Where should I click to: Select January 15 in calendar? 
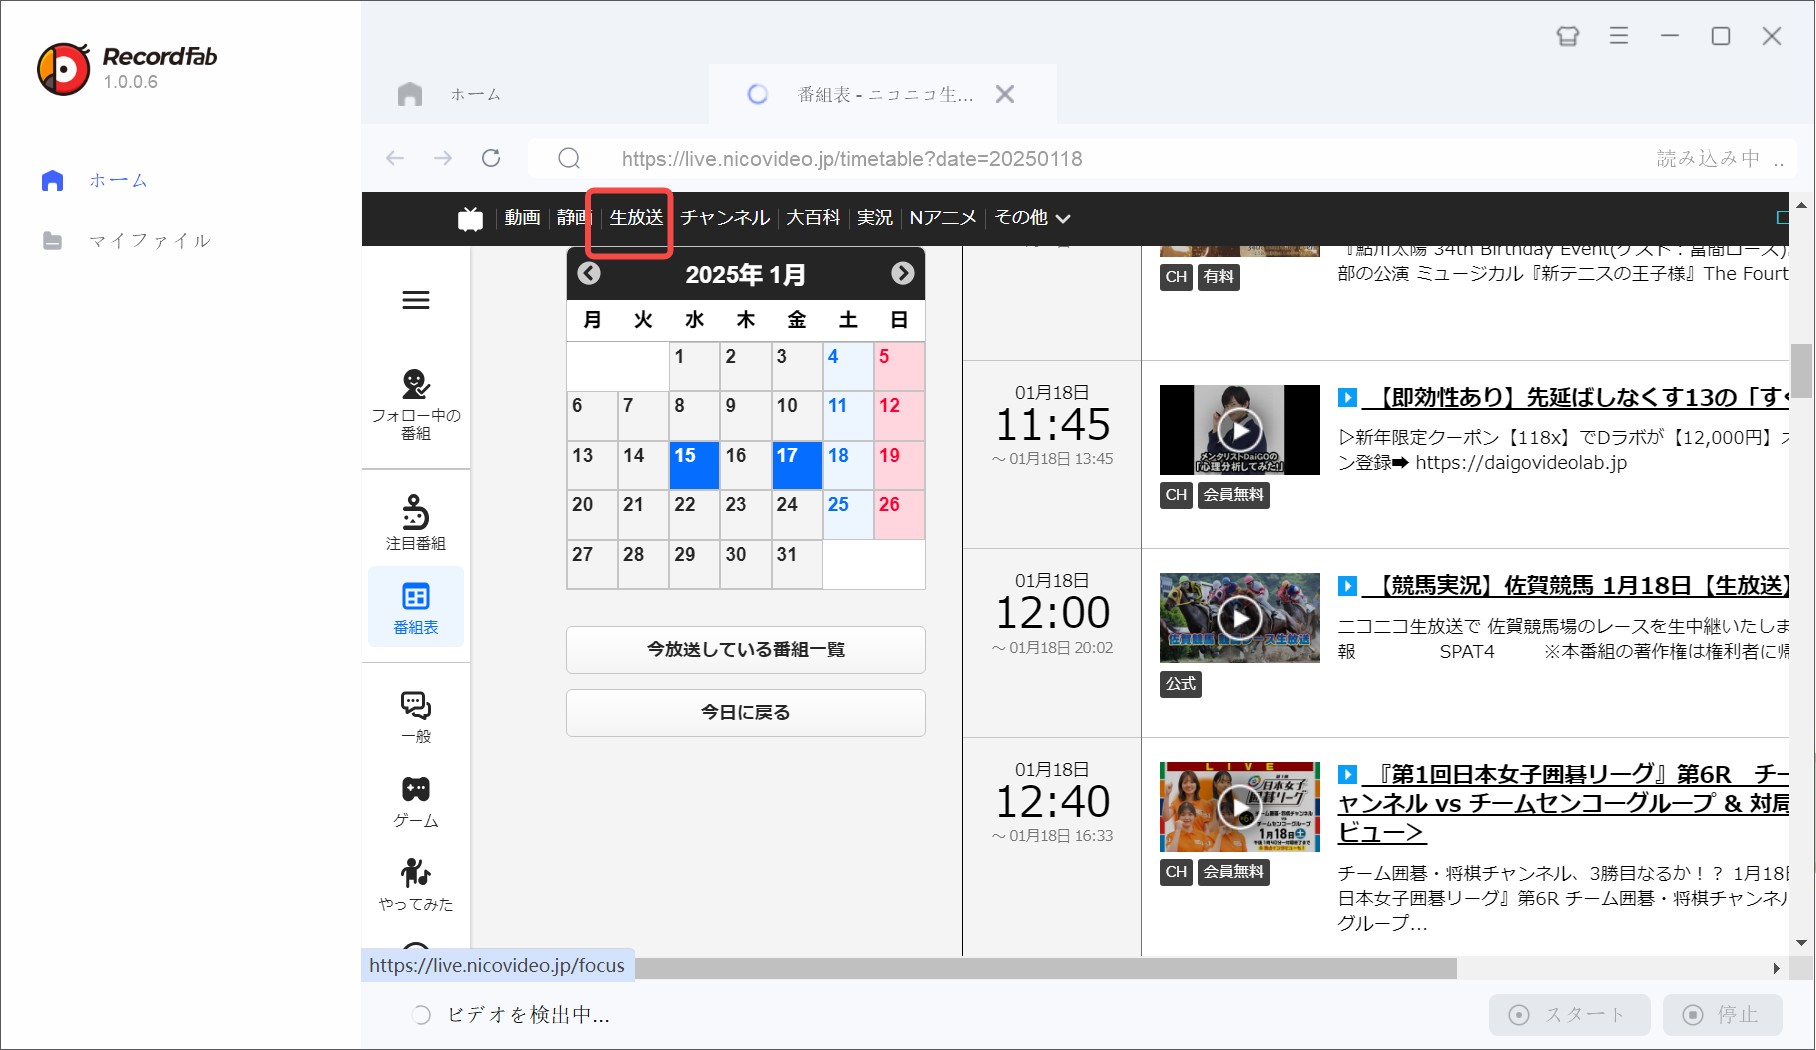pos(694,465)
